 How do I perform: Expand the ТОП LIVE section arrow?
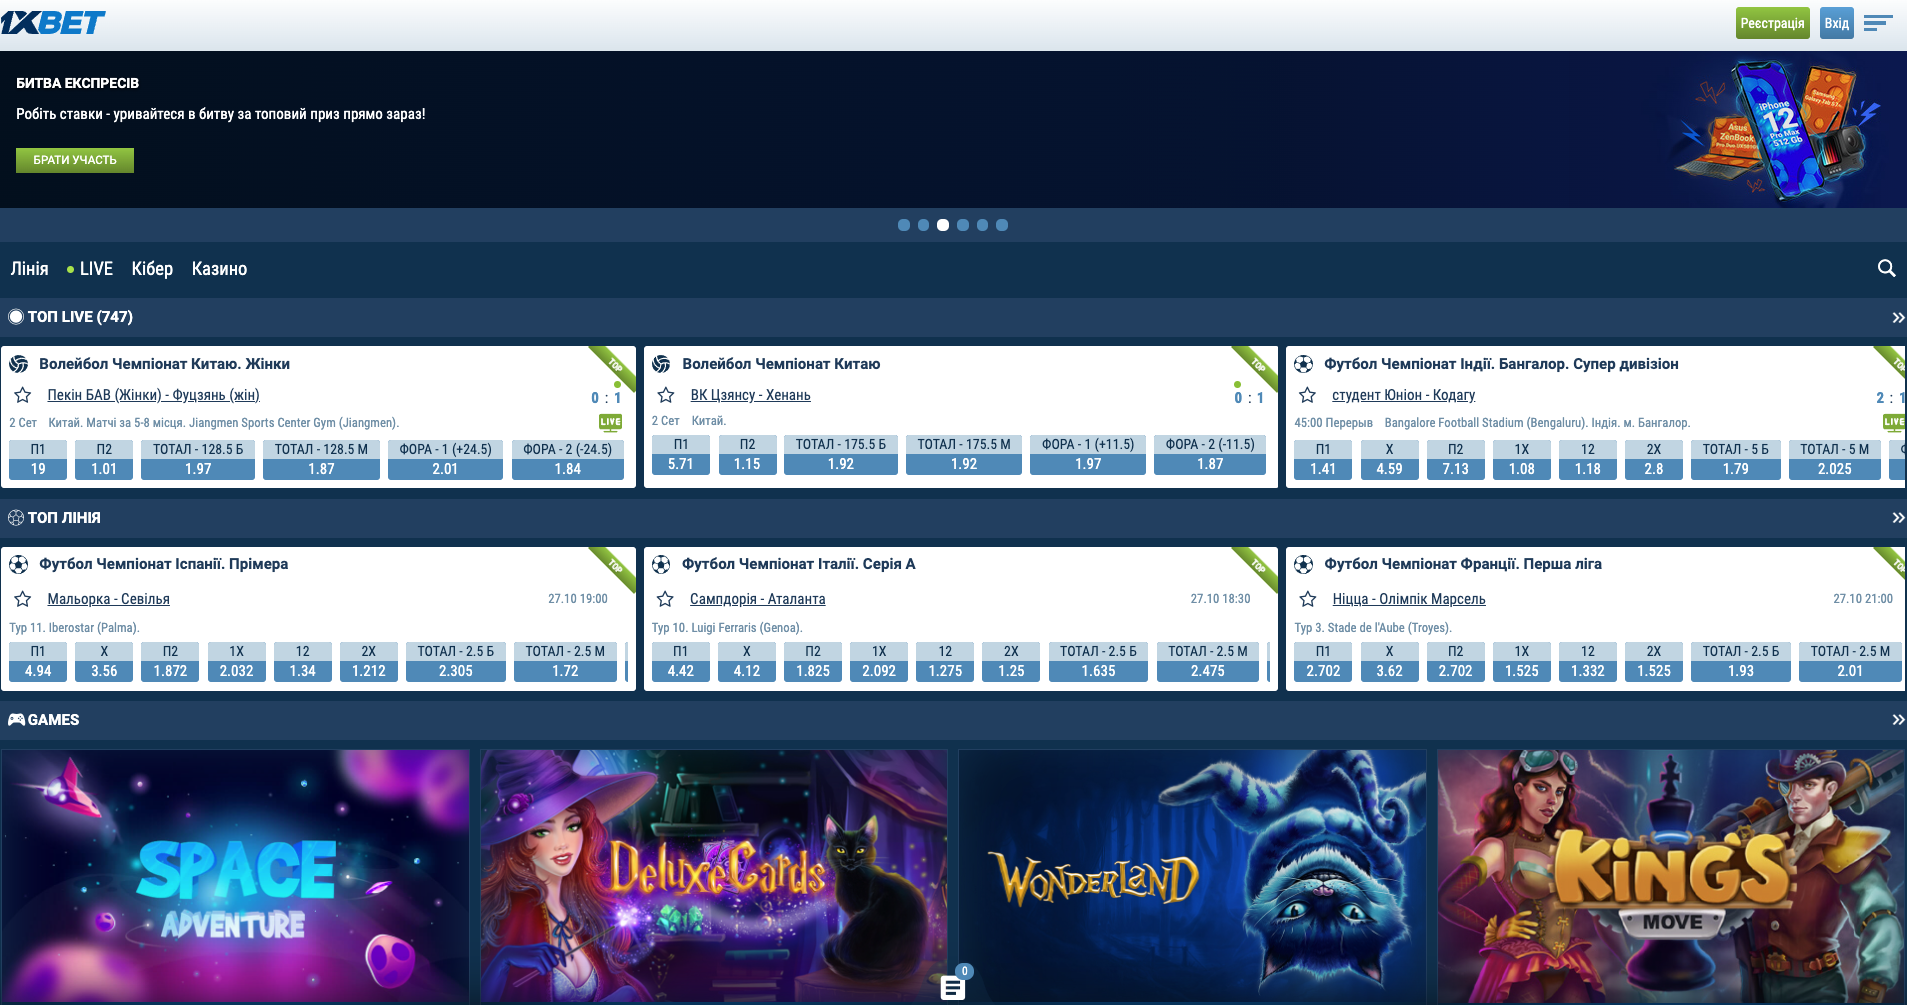point(1897,317)
